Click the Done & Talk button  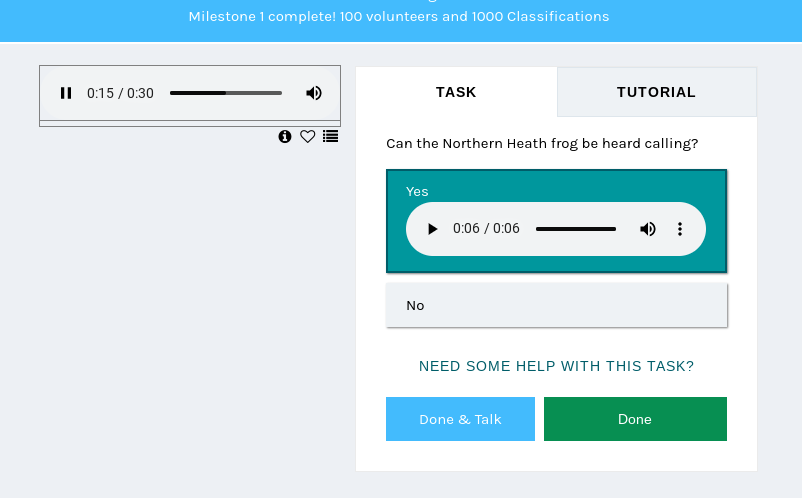(460, 419)
